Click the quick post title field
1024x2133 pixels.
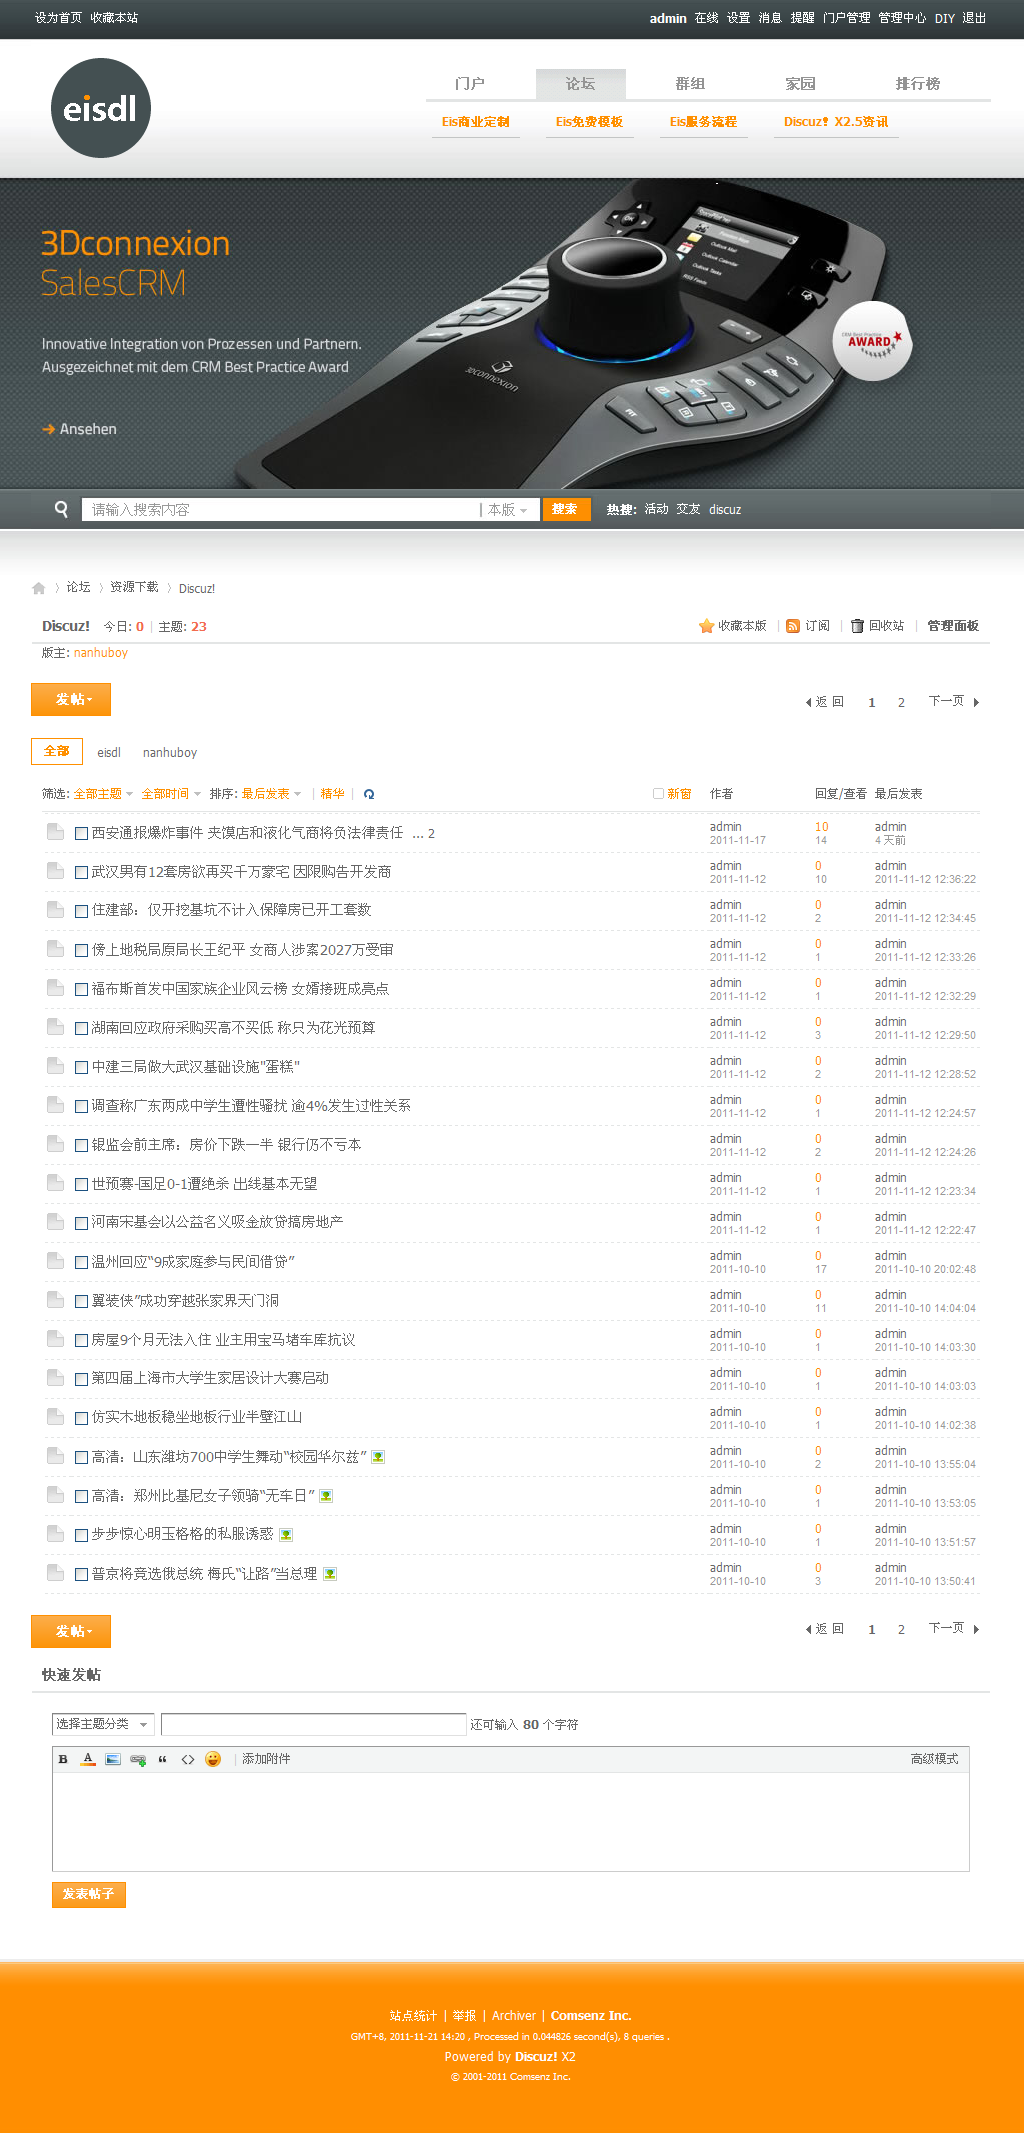(x=314, y=1724)
